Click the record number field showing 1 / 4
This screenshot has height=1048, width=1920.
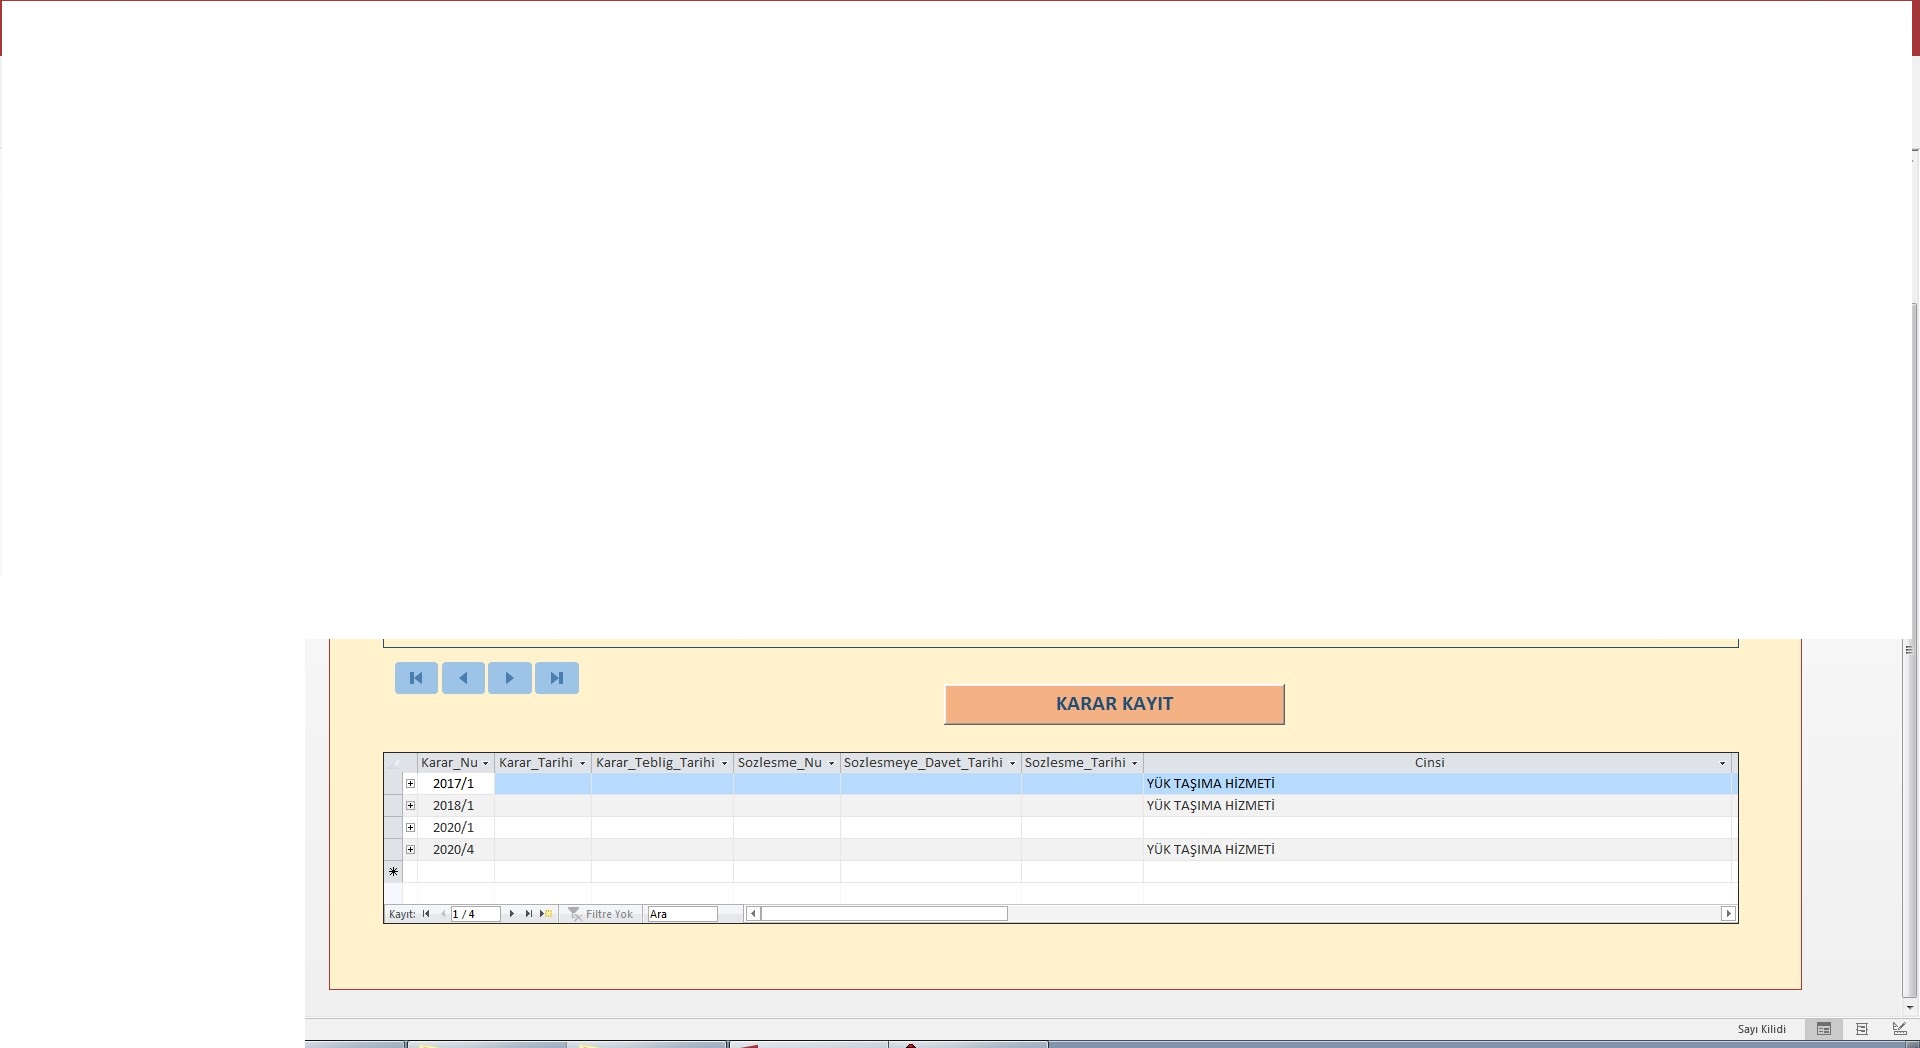pos(475,914)
